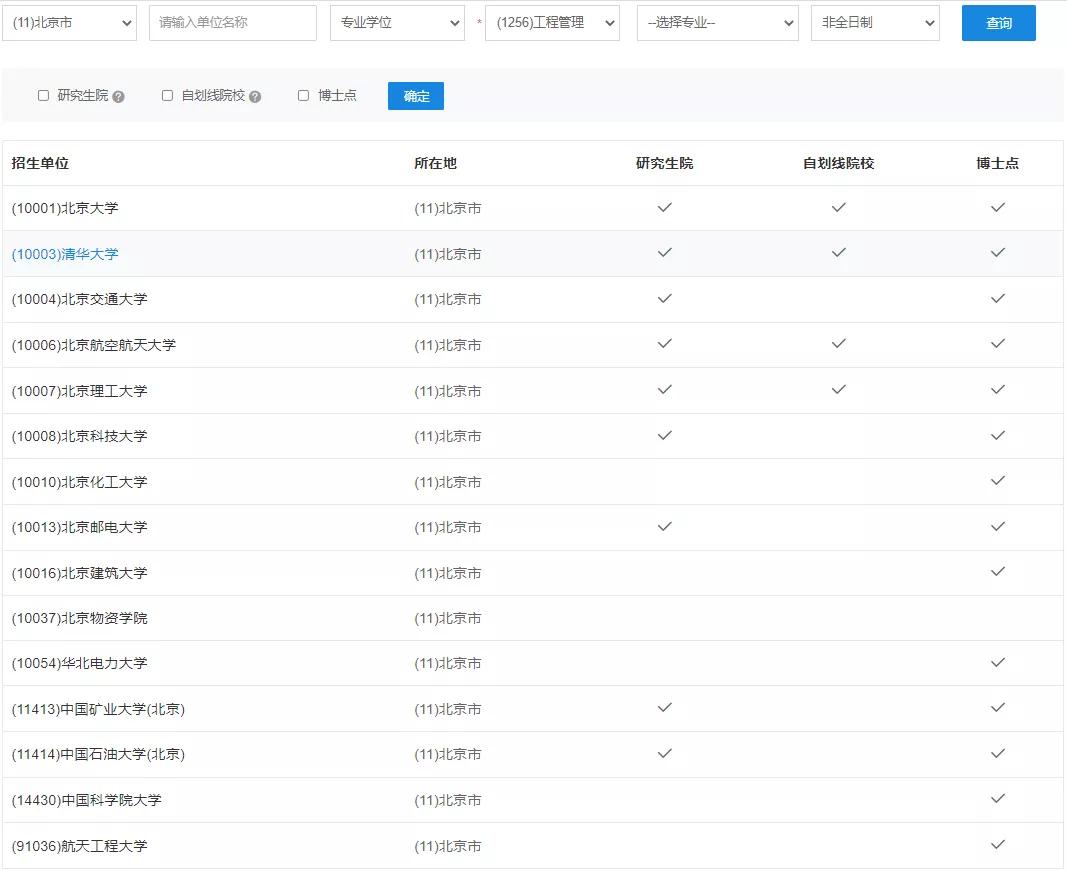Screen dimensions: 1067x871
Task: Click 中国矿业大学(北京)'s 研究生院 checkmark
Action: 664,708
